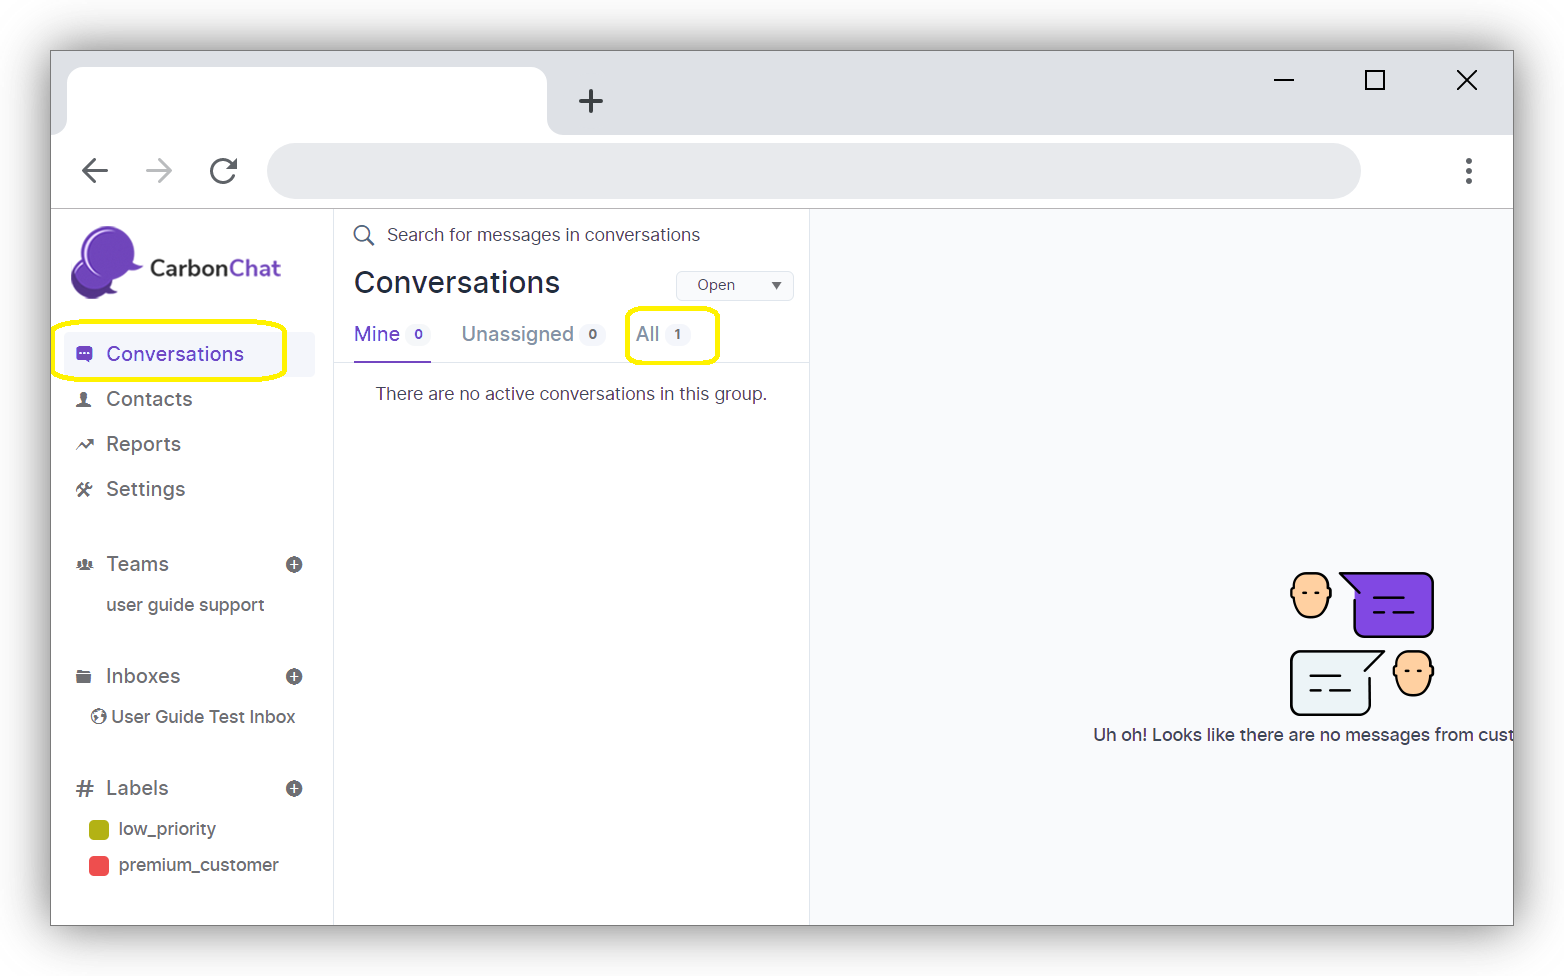Go to Settings in the sidebar
The height and width of the screenshot is (976, 1564).
[145, 489]
